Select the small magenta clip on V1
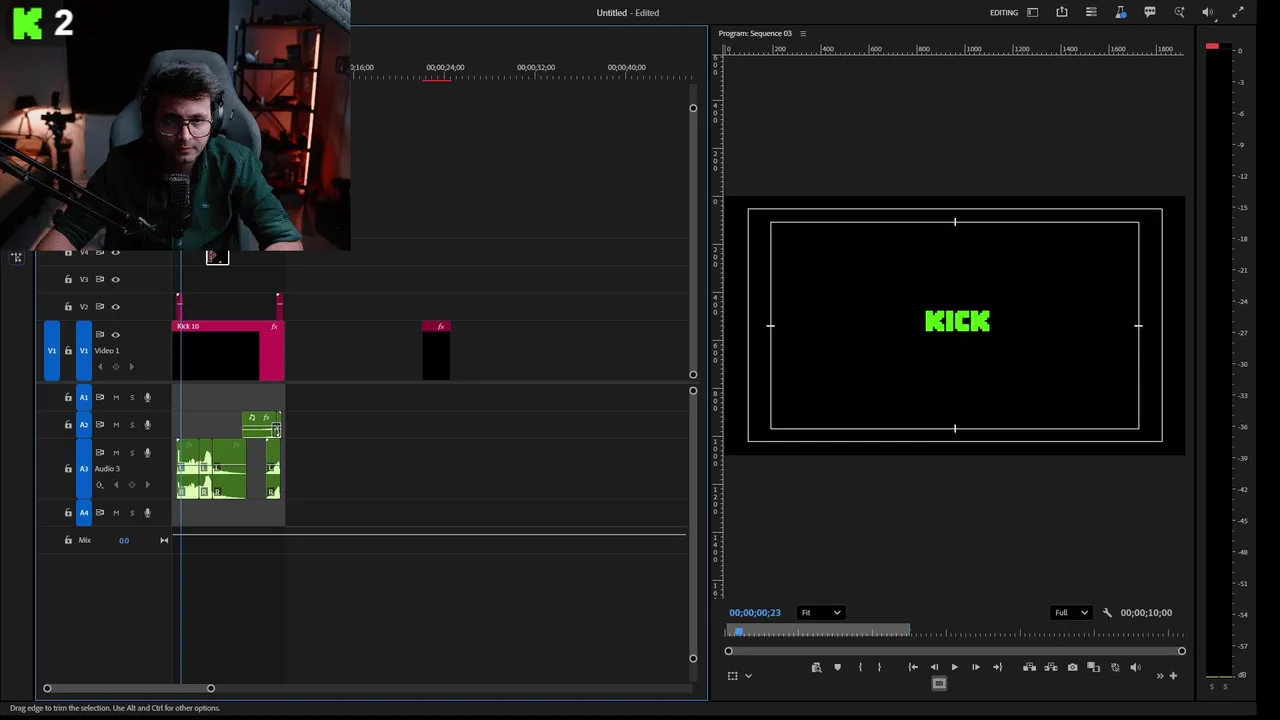This screenshot has height=720, width=1280. point(436,350)
